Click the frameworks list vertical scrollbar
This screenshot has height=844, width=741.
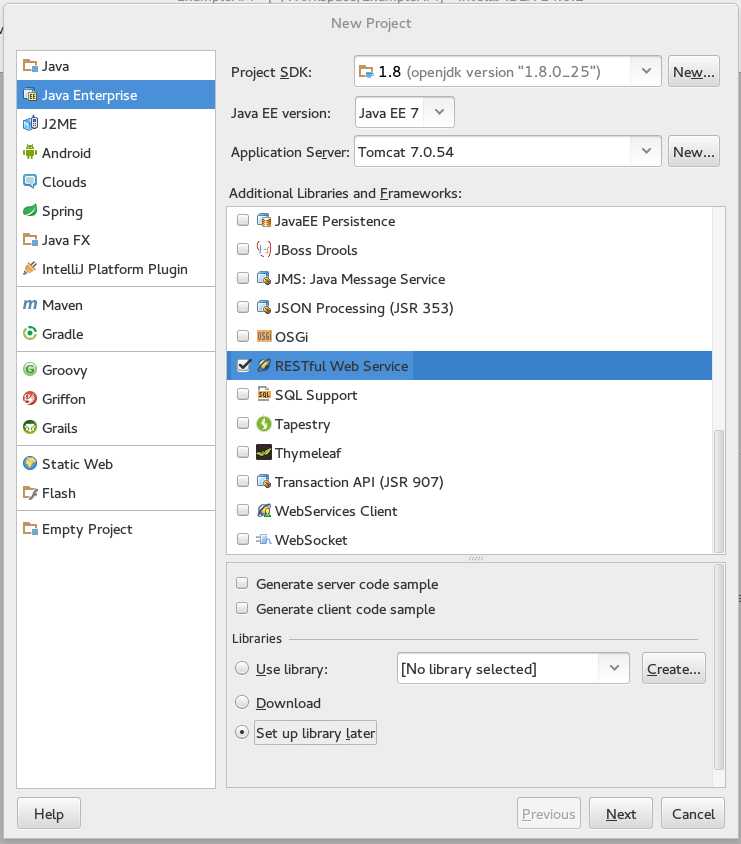[x=718, y=490]
